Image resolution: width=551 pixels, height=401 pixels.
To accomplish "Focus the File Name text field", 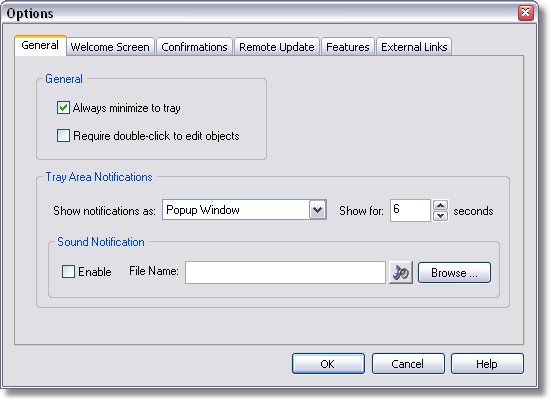I will (x=285, y=272).
